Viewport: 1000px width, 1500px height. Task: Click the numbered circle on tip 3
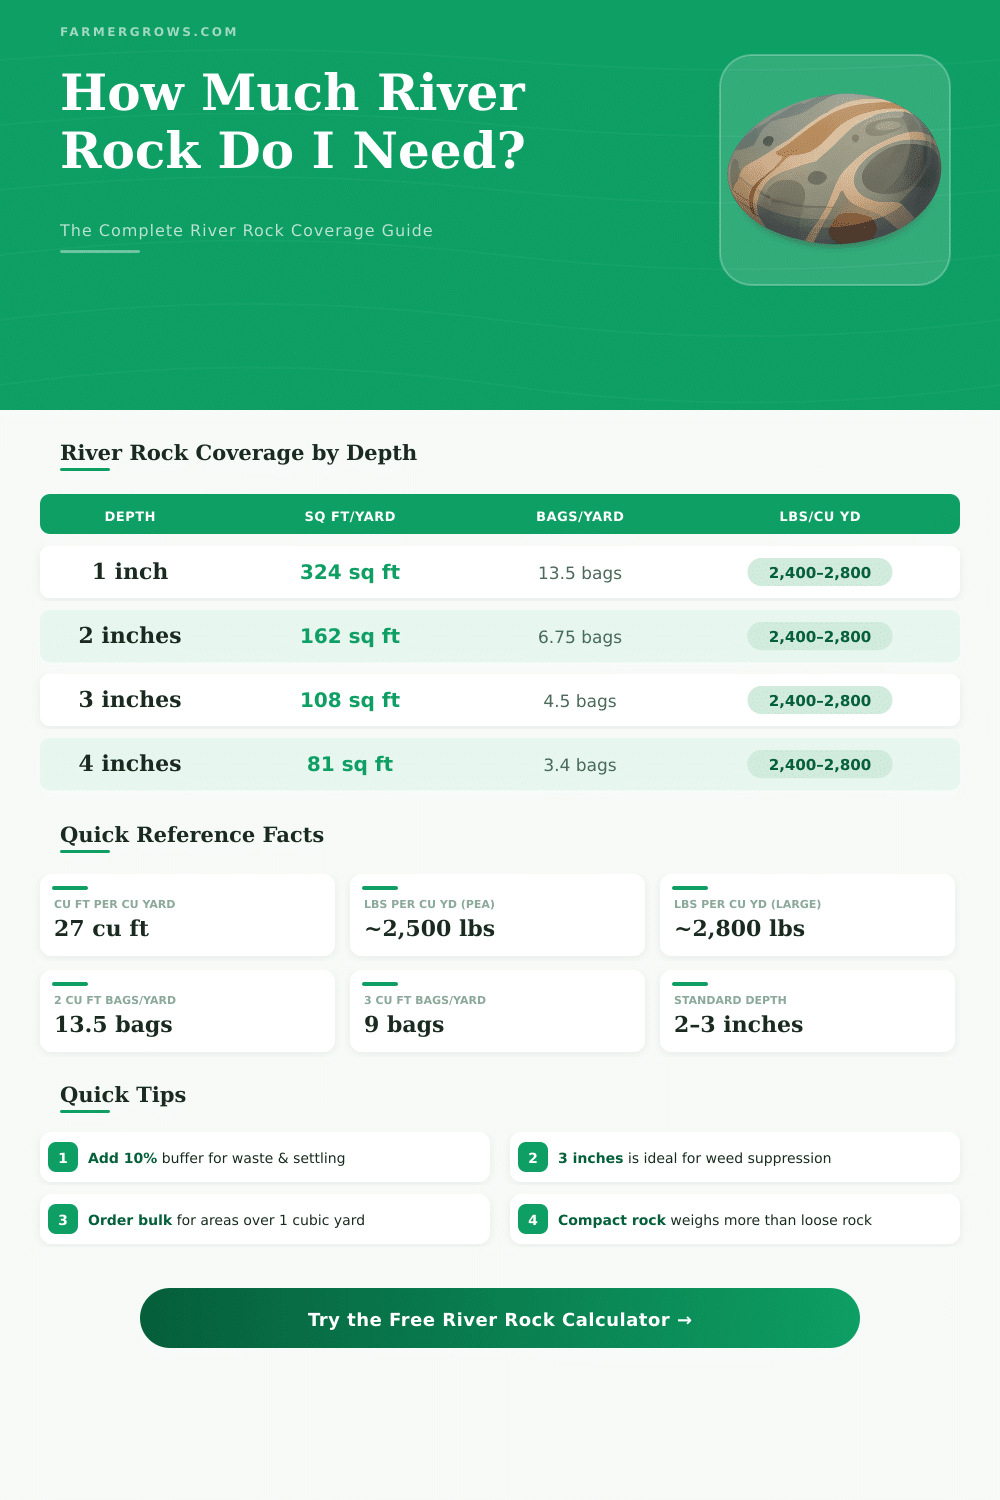point(62,1219)
